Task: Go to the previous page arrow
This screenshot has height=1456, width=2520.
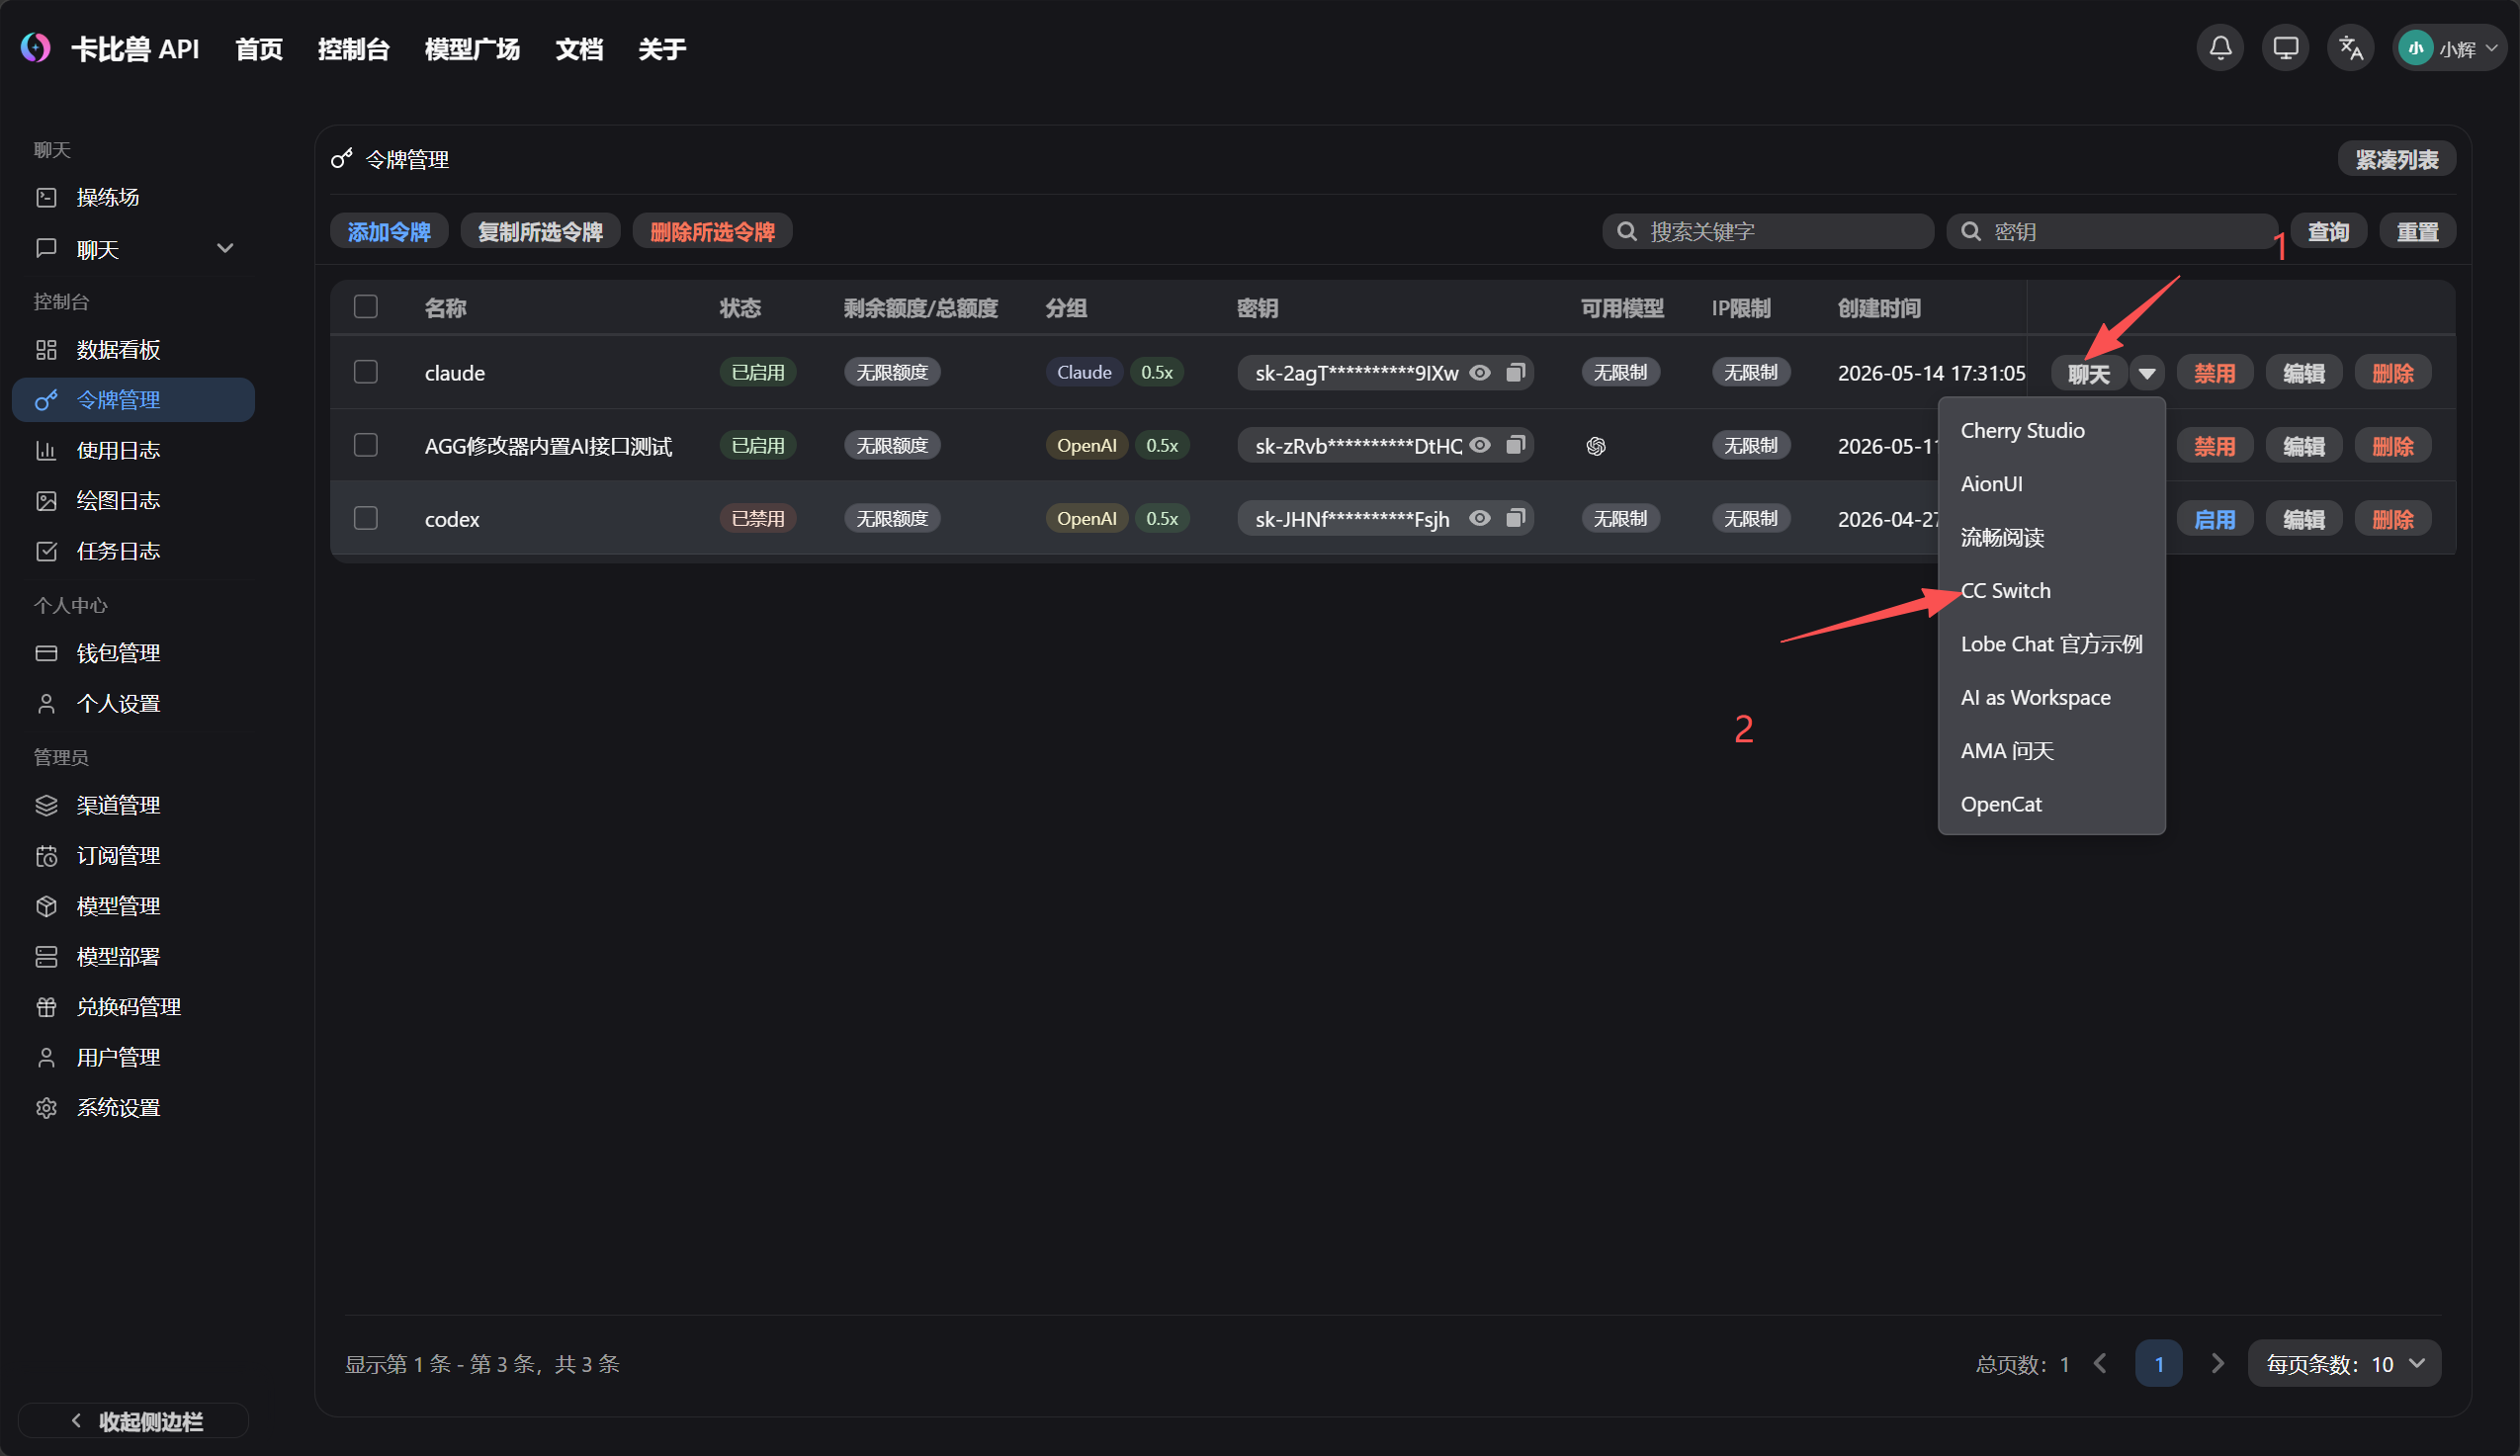Action: (2100, 1364)
